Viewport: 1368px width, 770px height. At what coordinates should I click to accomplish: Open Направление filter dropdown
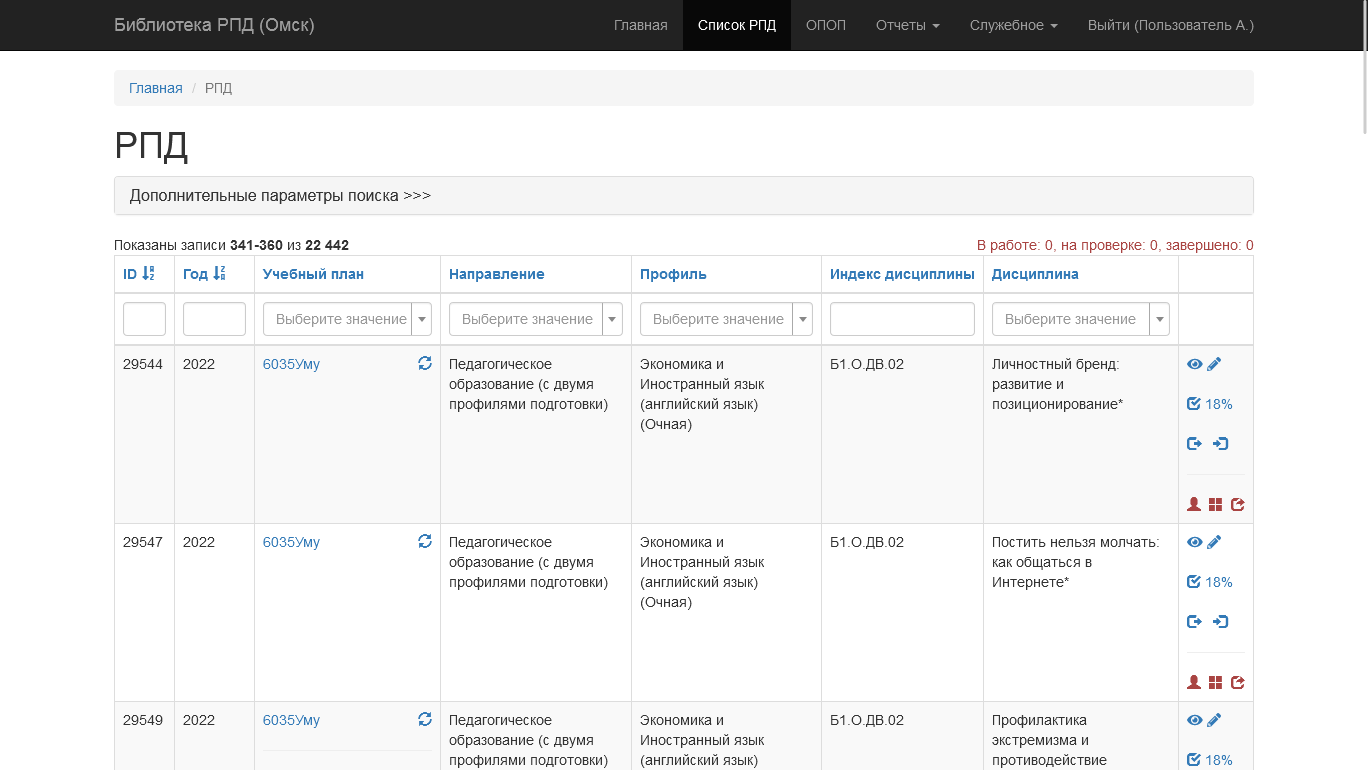pos(535,319)
